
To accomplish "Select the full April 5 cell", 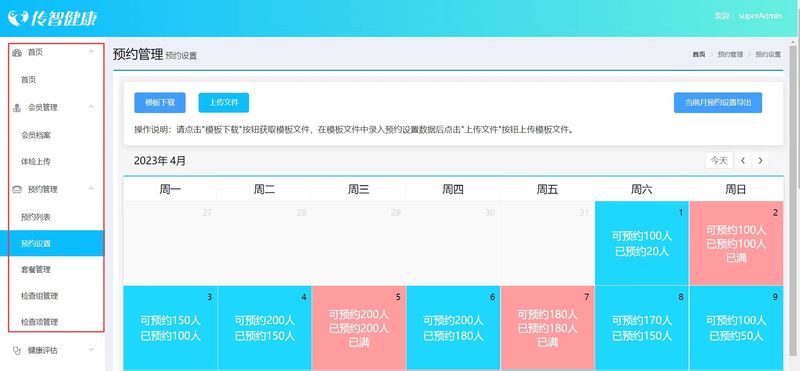I will point(359,328).
